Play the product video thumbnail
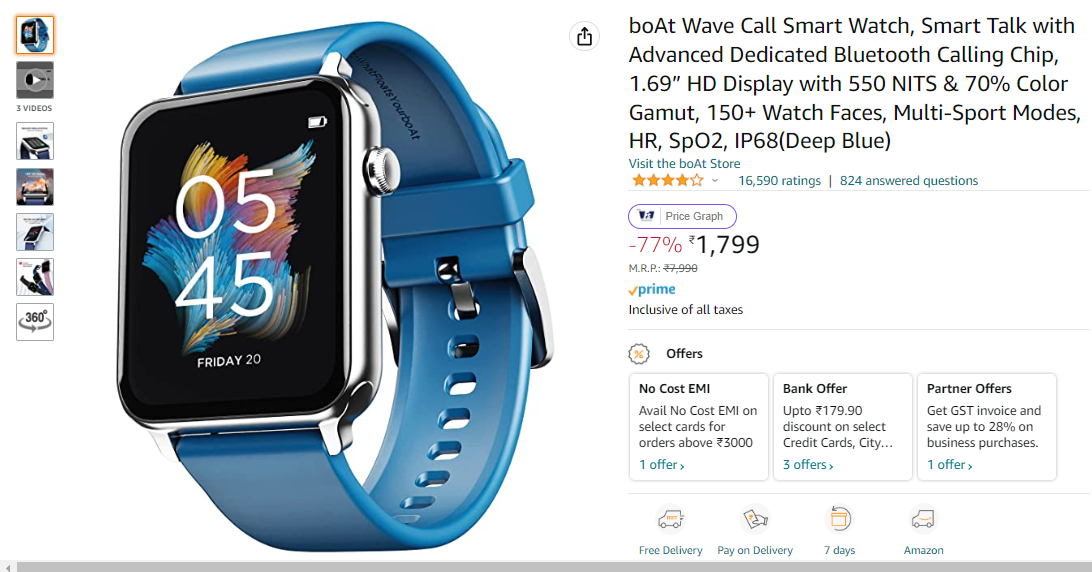 pos(35,80)
